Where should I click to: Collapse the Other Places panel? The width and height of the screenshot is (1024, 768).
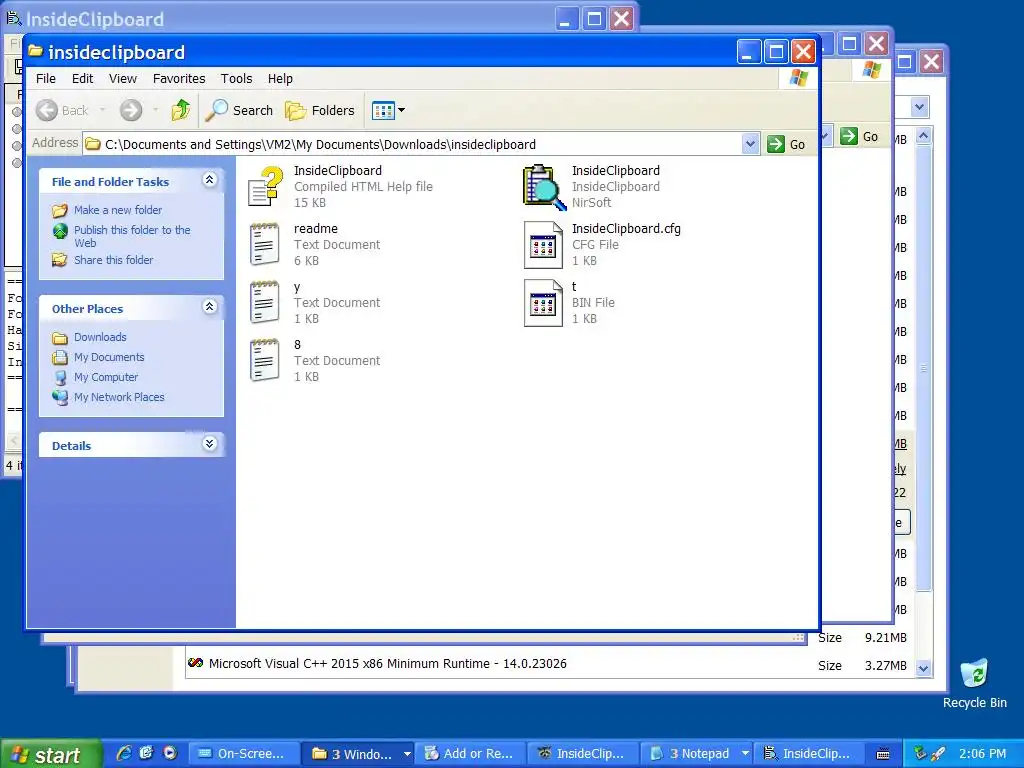(x=209, y=306)
